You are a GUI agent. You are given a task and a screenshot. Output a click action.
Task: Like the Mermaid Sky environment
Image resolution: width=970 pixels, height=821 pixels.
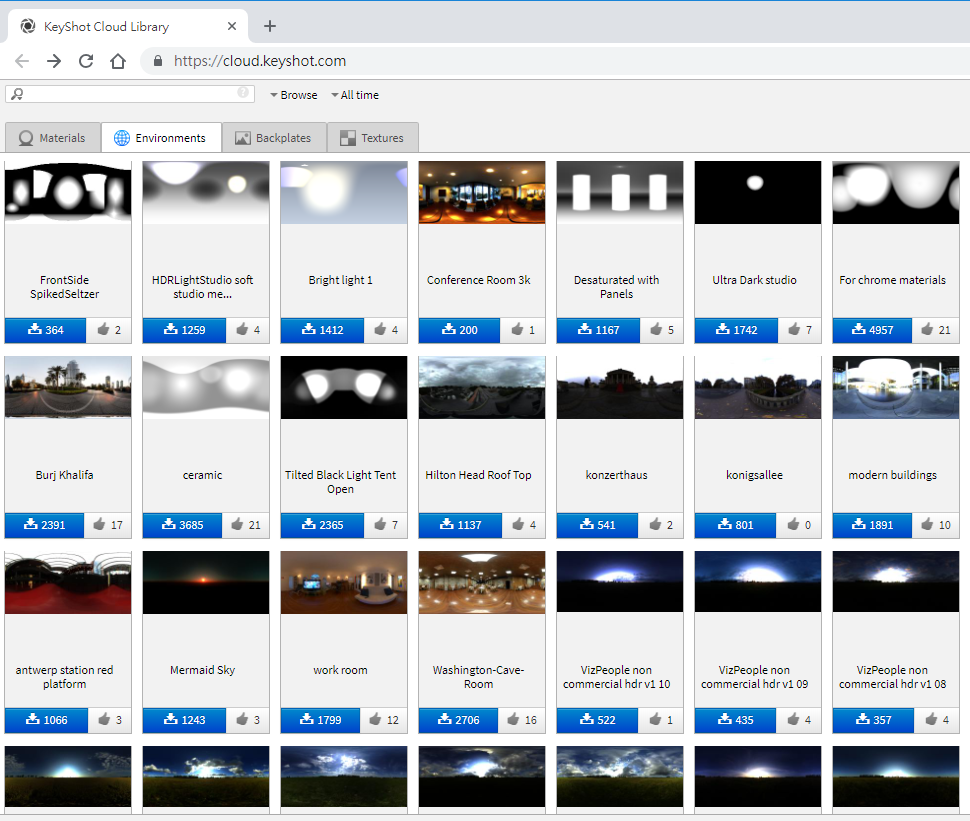click(x=247, y=720)
